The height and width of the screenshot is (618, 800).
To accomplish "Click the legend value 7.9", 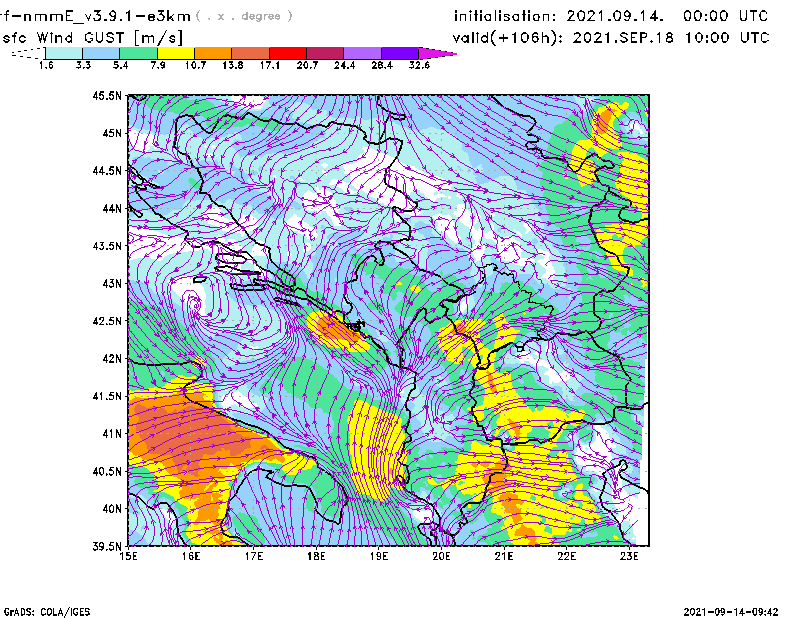I will point(158,65).
